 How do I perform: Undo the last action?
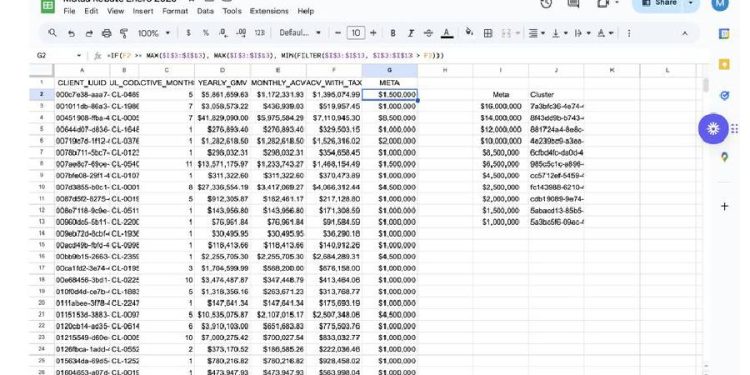point(71,33)
